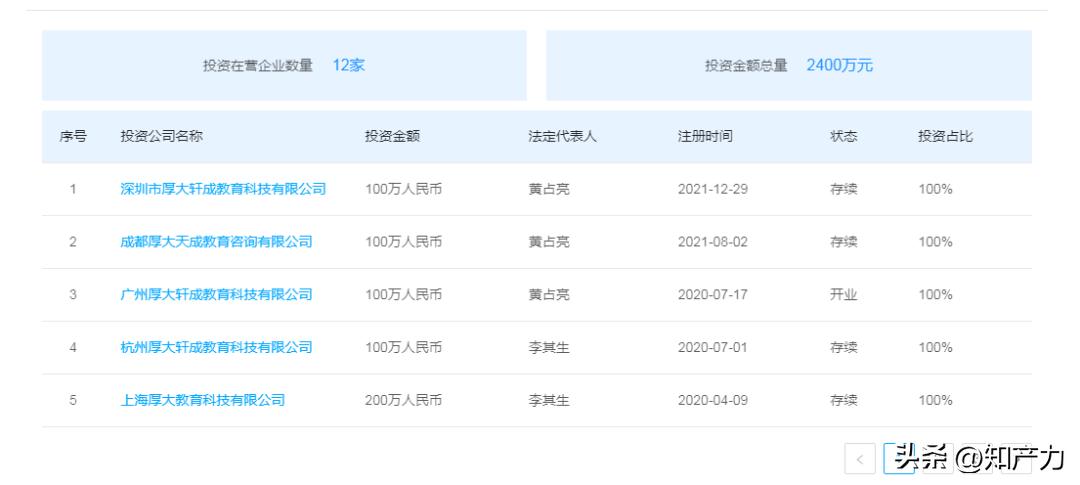Select the 投资在营企业数量 label
1080x485 pixels.
point(258,65)
